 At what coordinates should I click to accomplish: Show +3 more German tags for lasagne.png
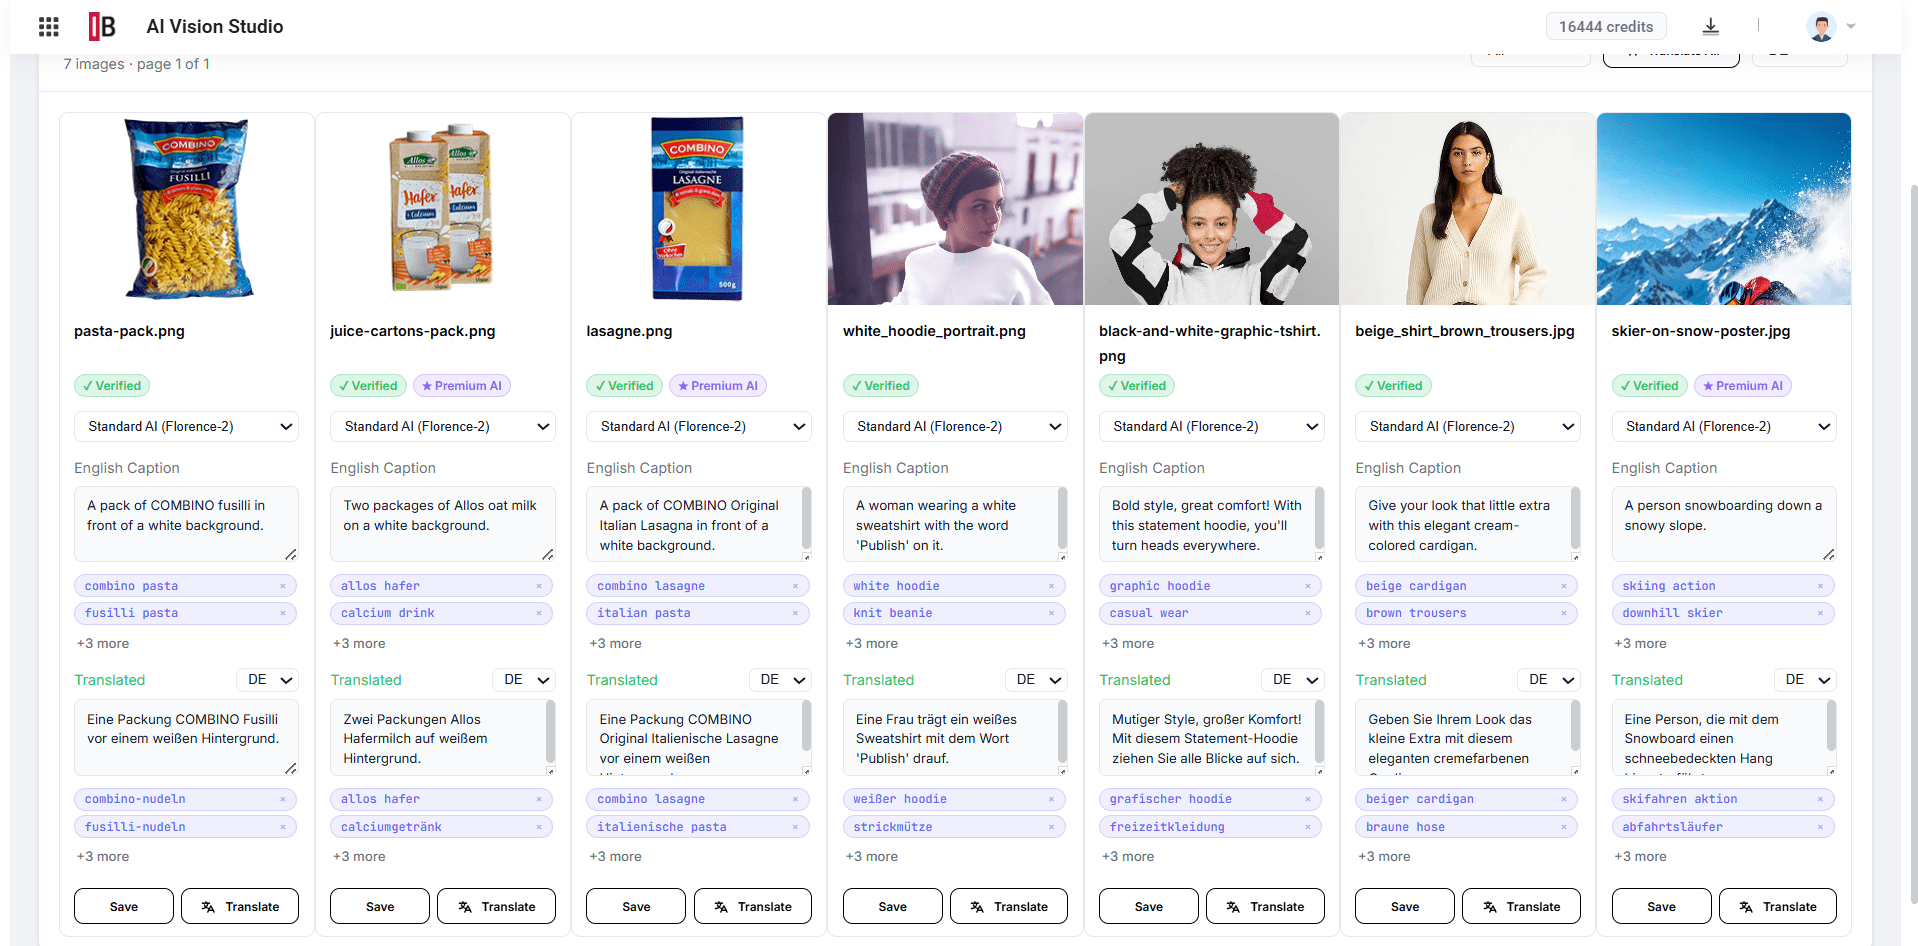tap(615, 857)
